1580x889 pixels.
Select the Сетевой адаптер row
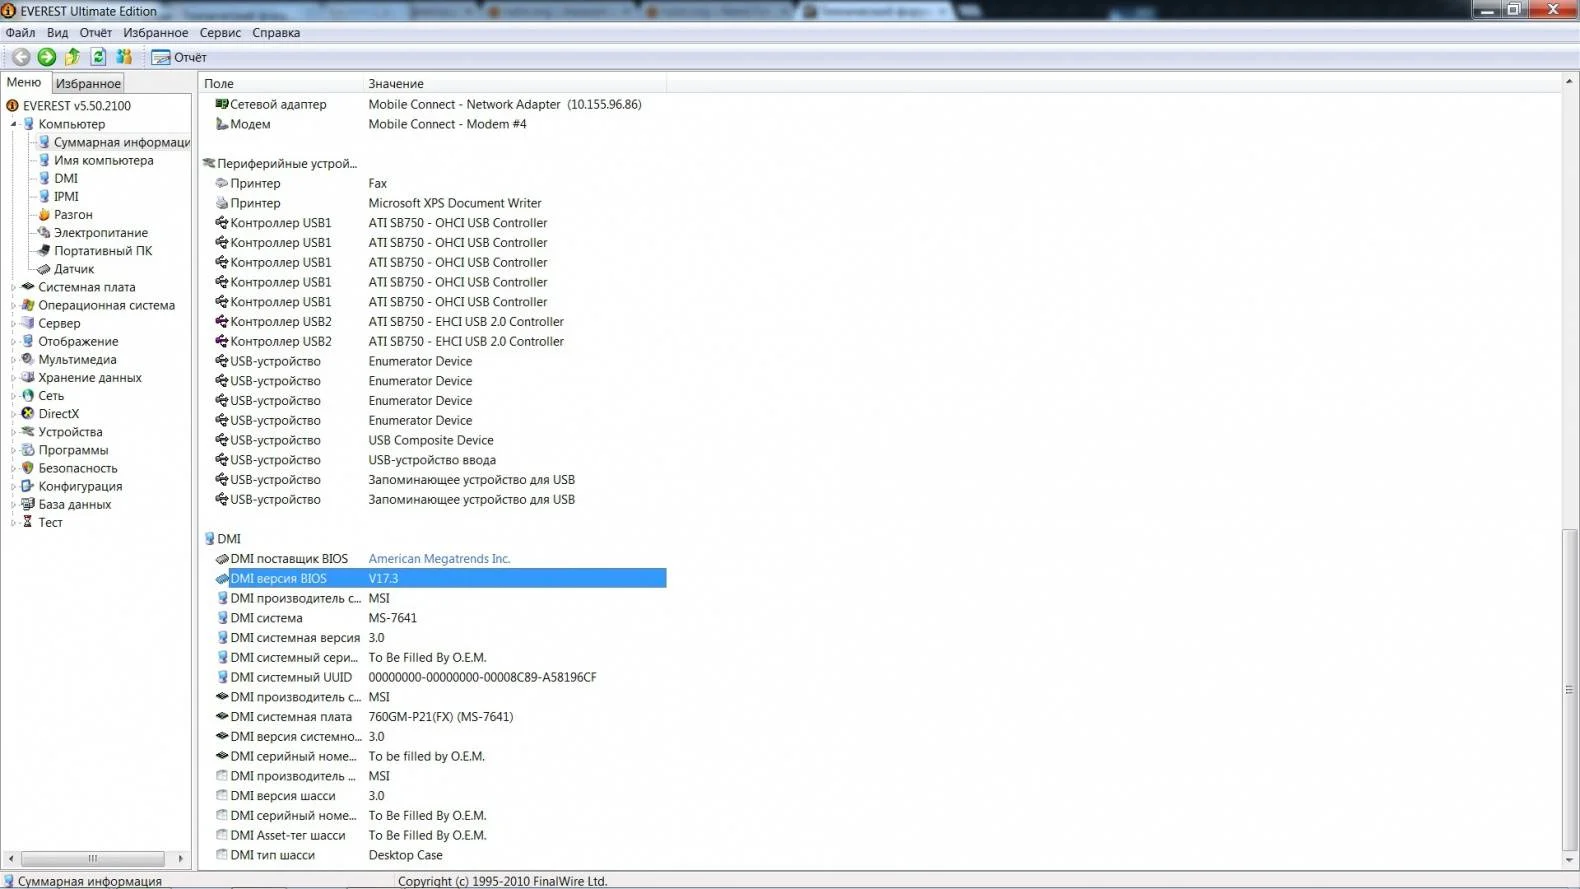tap(432, 104)
